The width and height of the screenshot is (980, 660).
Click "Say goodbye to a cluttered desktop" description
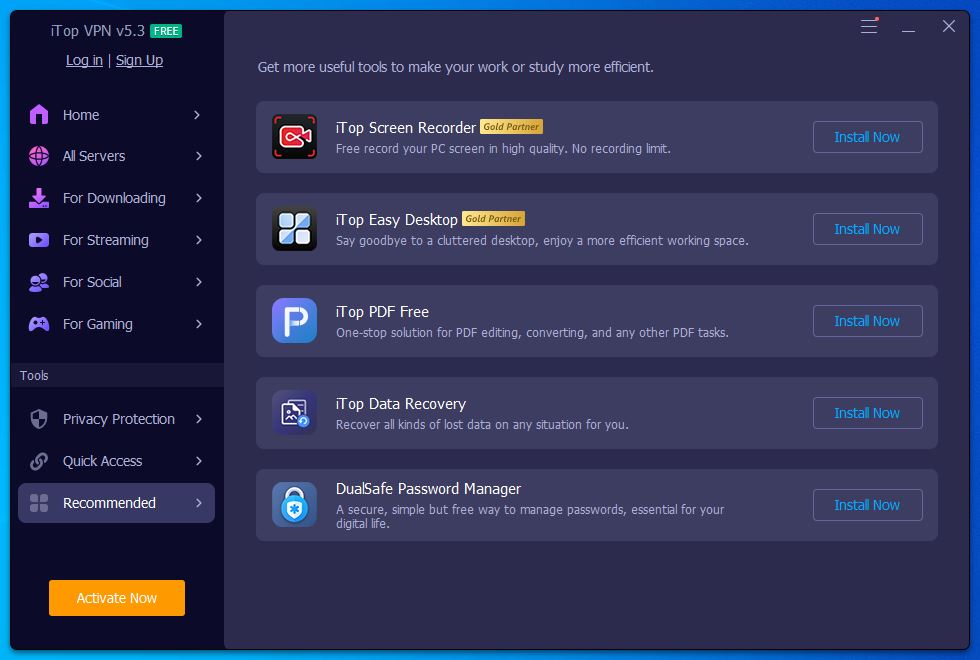click(x=542, y=241)
